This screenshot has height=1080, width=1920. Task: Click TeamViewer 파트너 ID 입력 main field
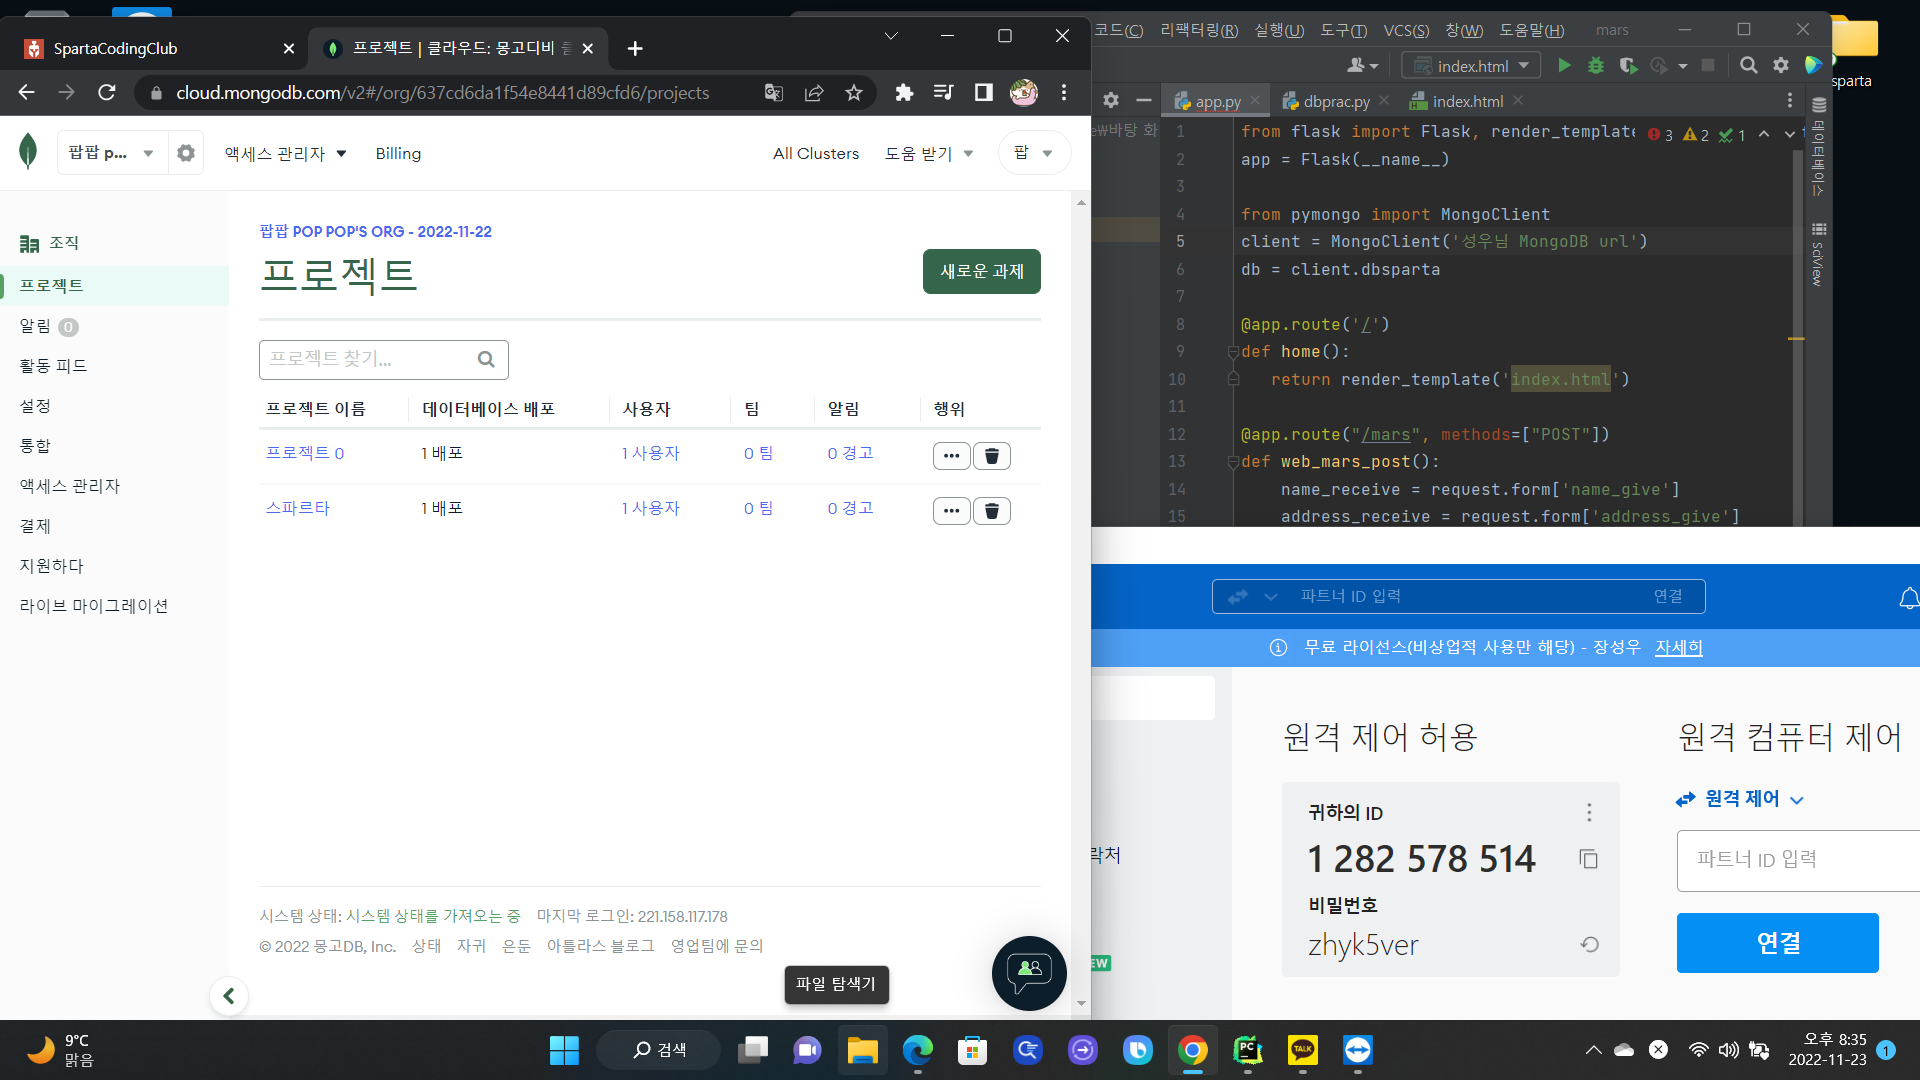1798,860
